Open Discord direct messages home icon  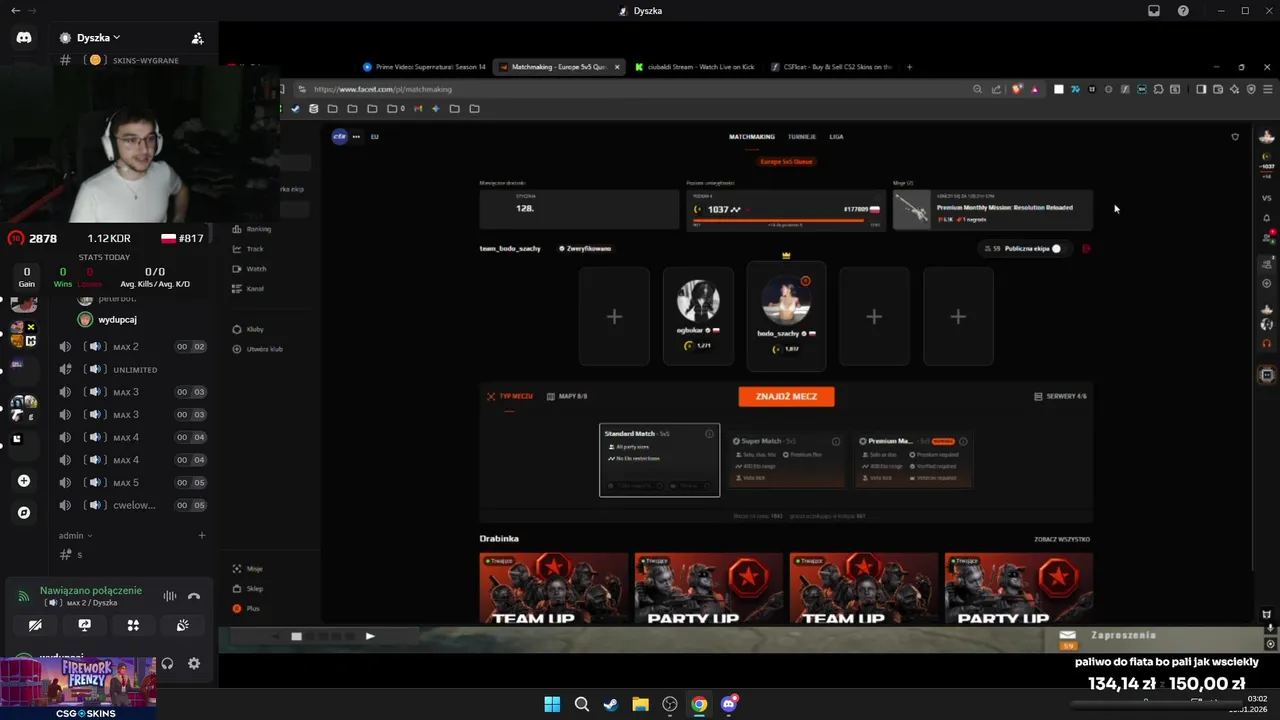[24, 38]
